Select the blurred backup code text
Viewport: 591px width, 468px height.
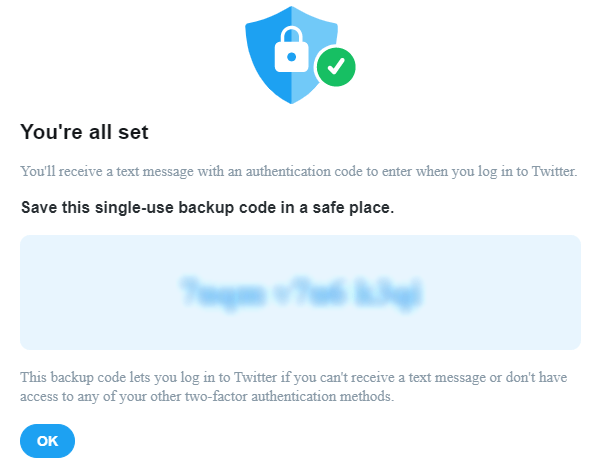(x=300, y=293)
